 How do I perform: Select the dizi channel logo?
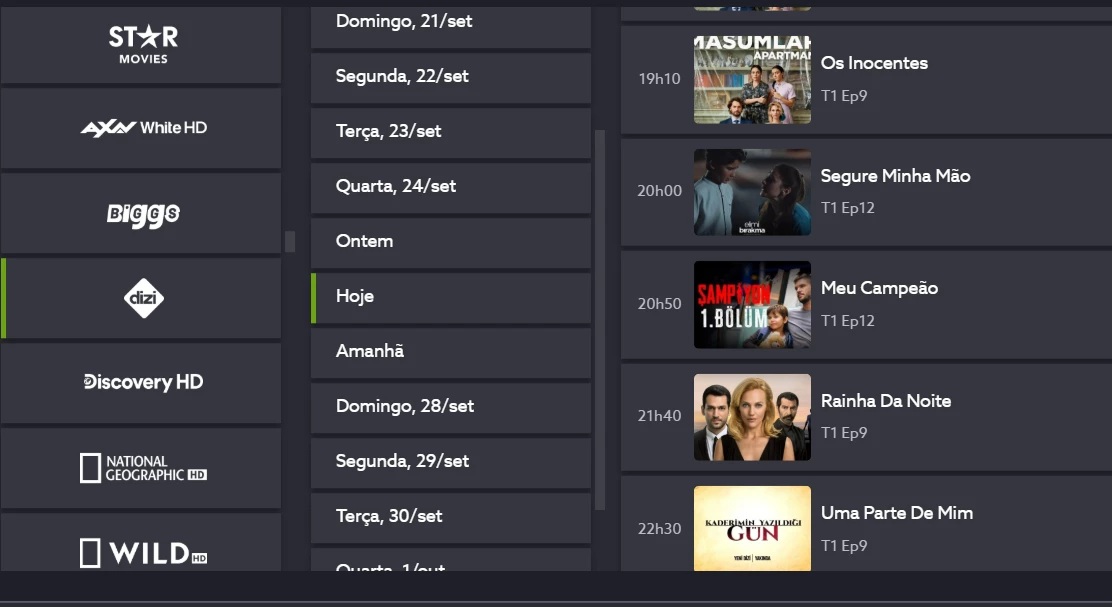(x=144, y=298)
